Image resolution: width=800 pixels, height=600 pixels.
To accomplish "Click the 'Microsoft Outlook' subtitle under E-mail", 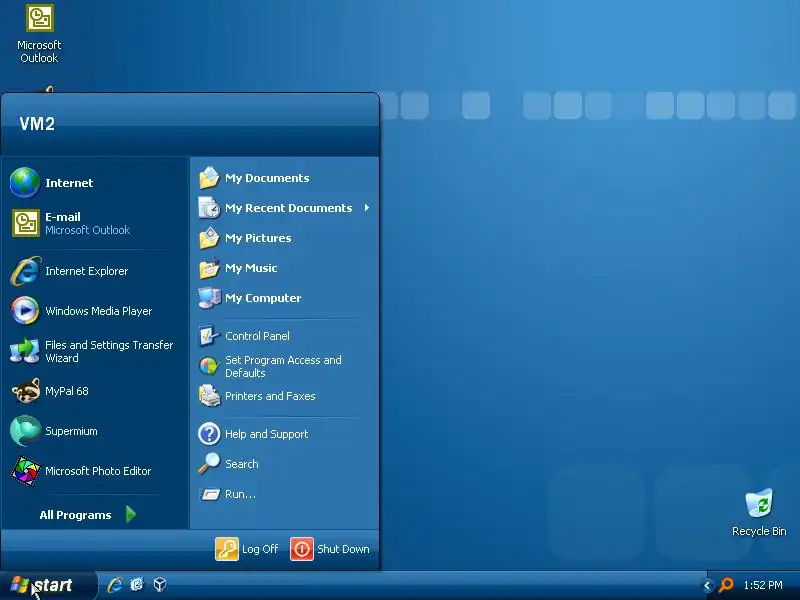I will tap(87, 230).
